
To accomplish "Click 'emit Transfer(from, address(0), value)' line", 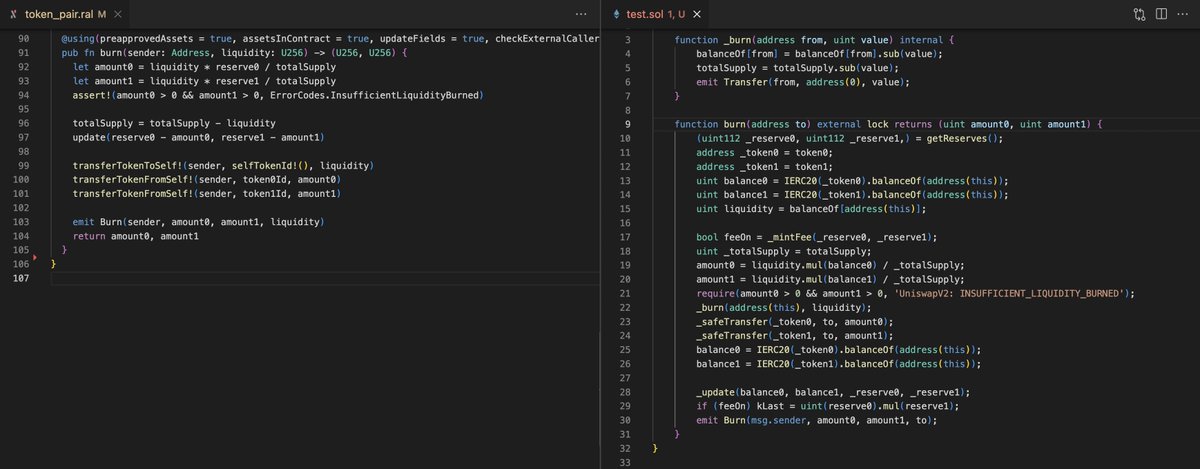I will pos(804,81).
